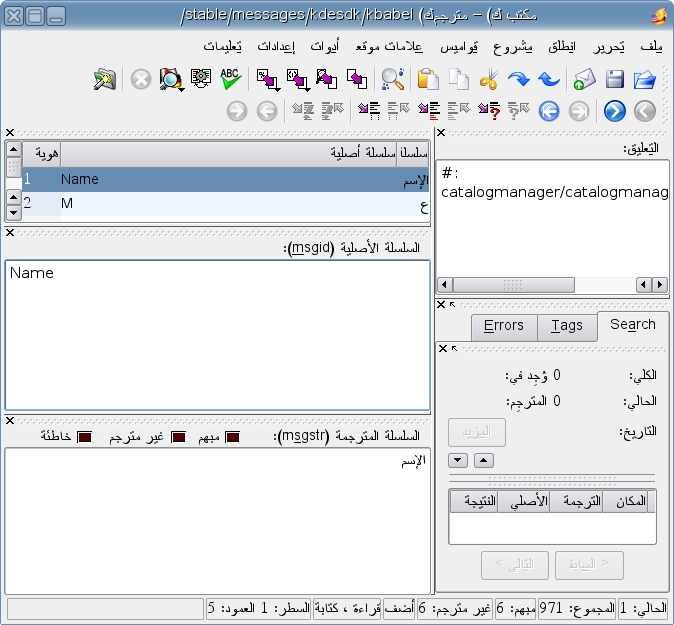Click the Find magnifier icon
674x625 pixels.
coord(392,80)
